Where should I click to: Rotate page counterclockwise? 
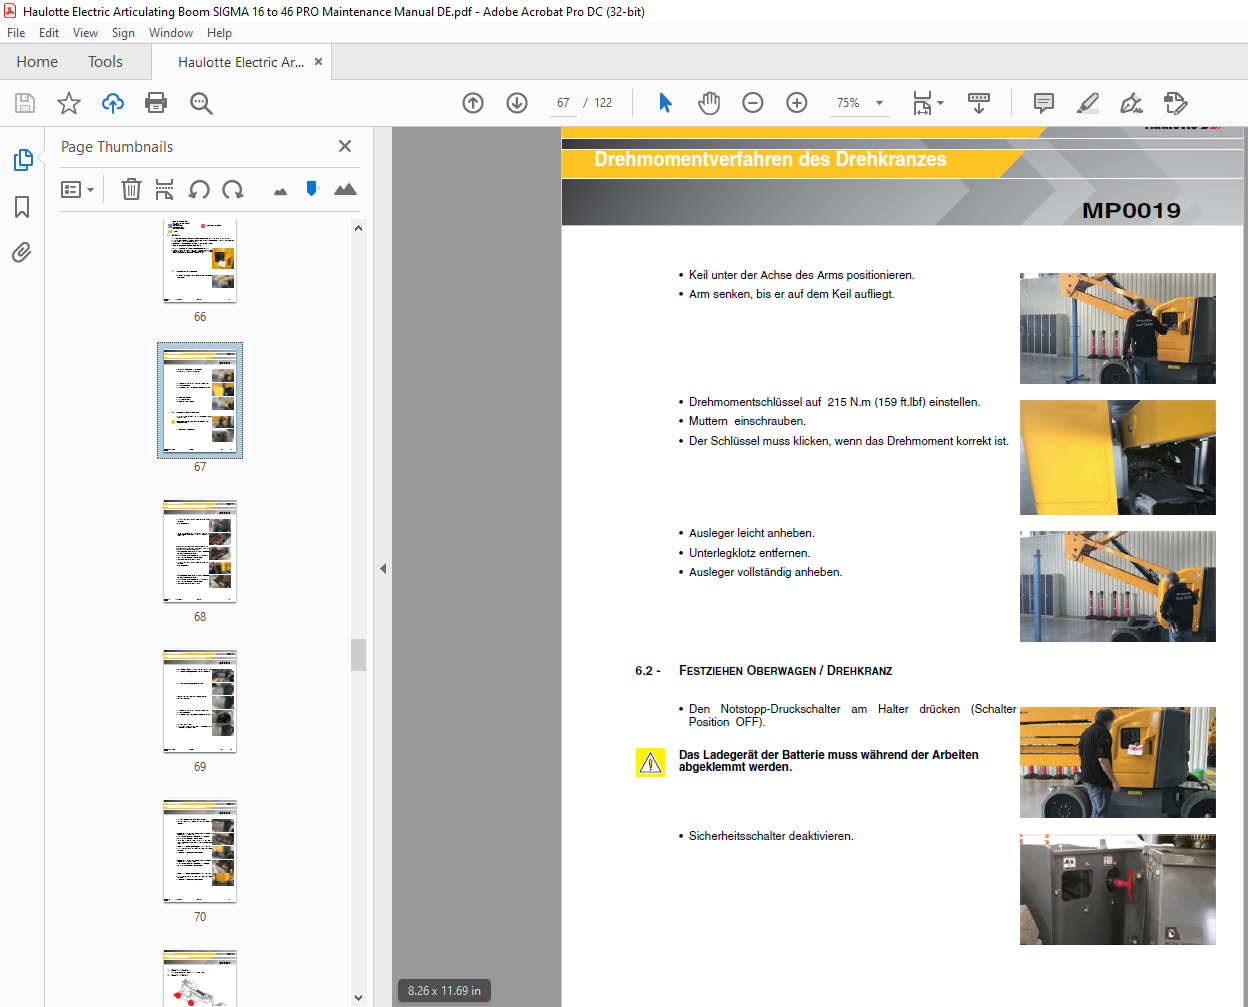click(199, 189)
